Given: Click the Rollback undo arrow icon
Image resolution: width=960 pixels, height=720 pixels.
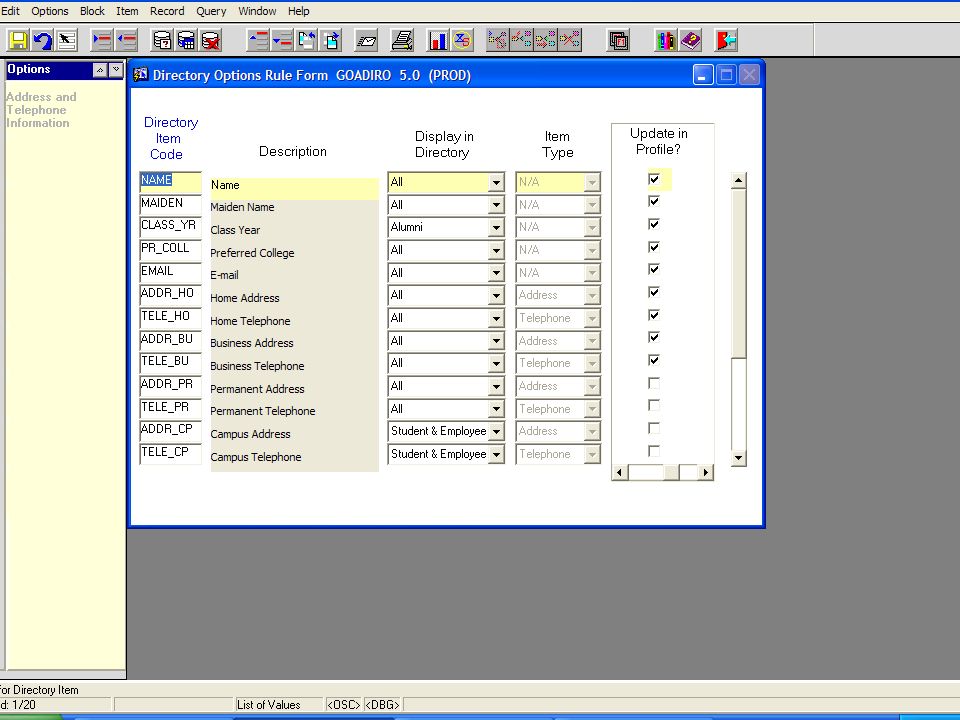Looking at the screenshot, I should point(42,41).
